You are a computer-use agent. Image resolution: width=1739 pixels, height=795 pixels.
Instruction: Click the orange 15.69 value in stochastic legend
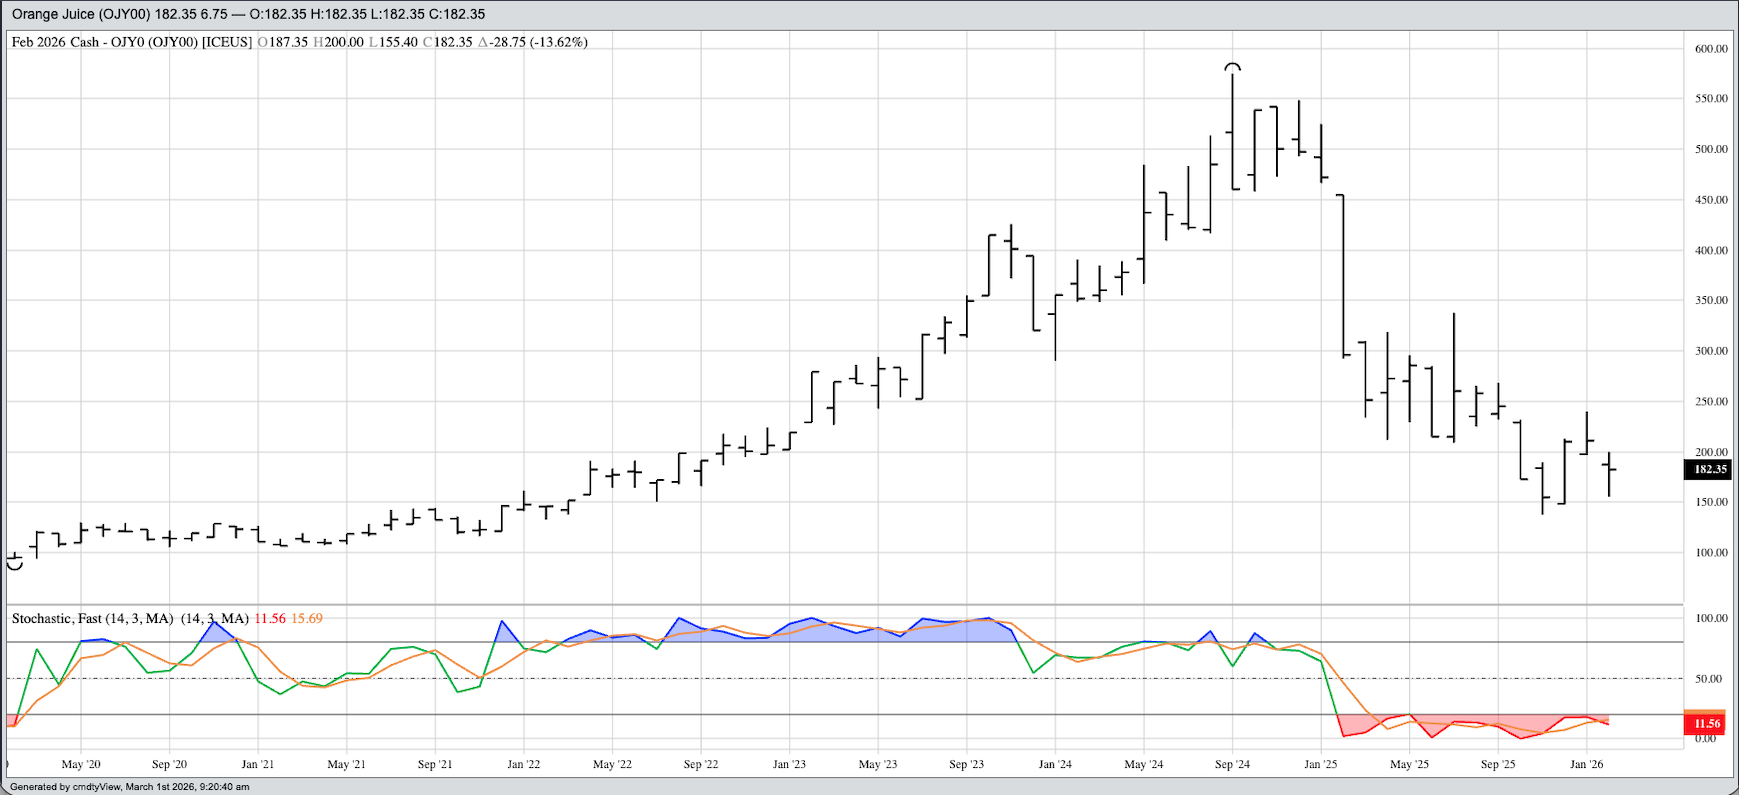coord(307,618)
